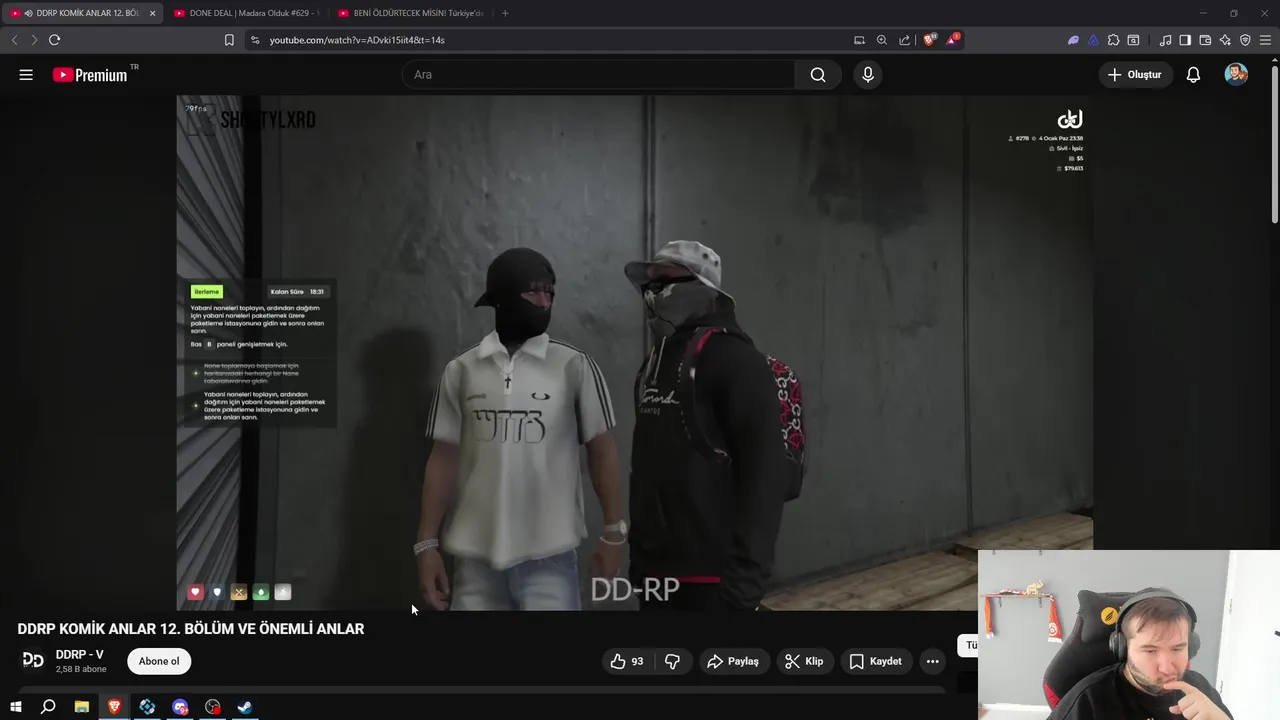Save video with Kaydet button
Screen dimensions: 1280x720
pyautogui.click(x=876, y=661)
